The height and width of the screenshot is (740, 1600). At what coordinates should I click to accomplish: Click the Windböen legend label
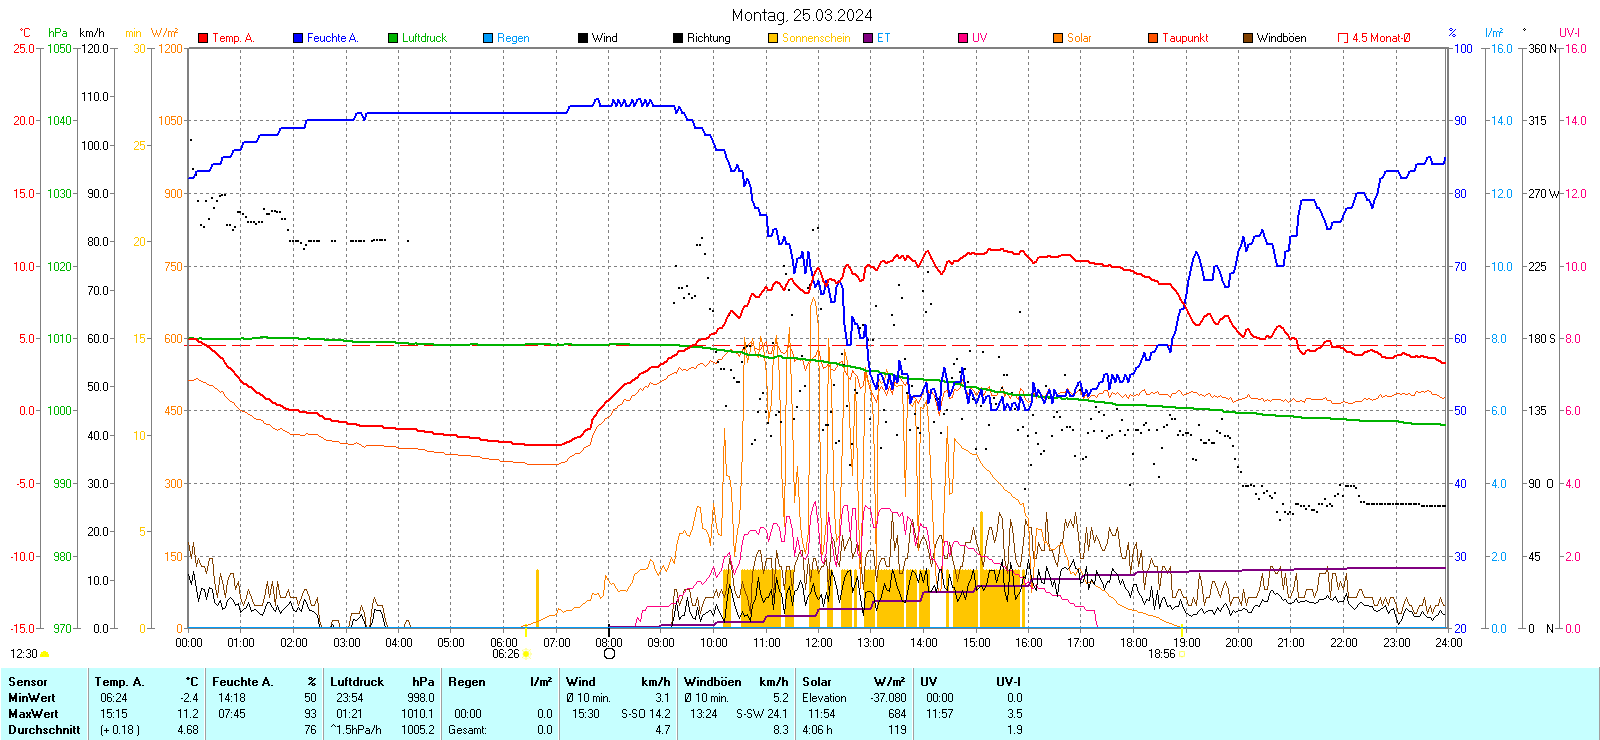(x=1281, y=38)
